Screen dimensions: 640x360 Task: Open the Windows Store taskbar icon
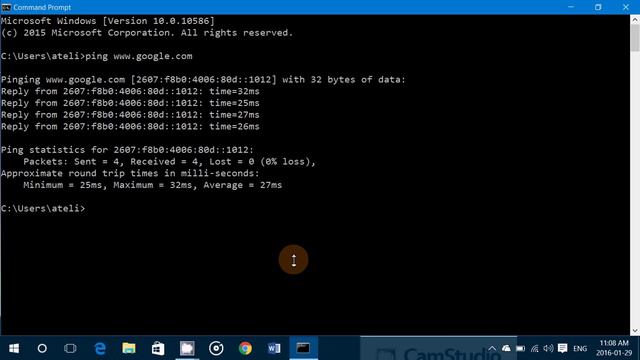(x=158, y=348)
